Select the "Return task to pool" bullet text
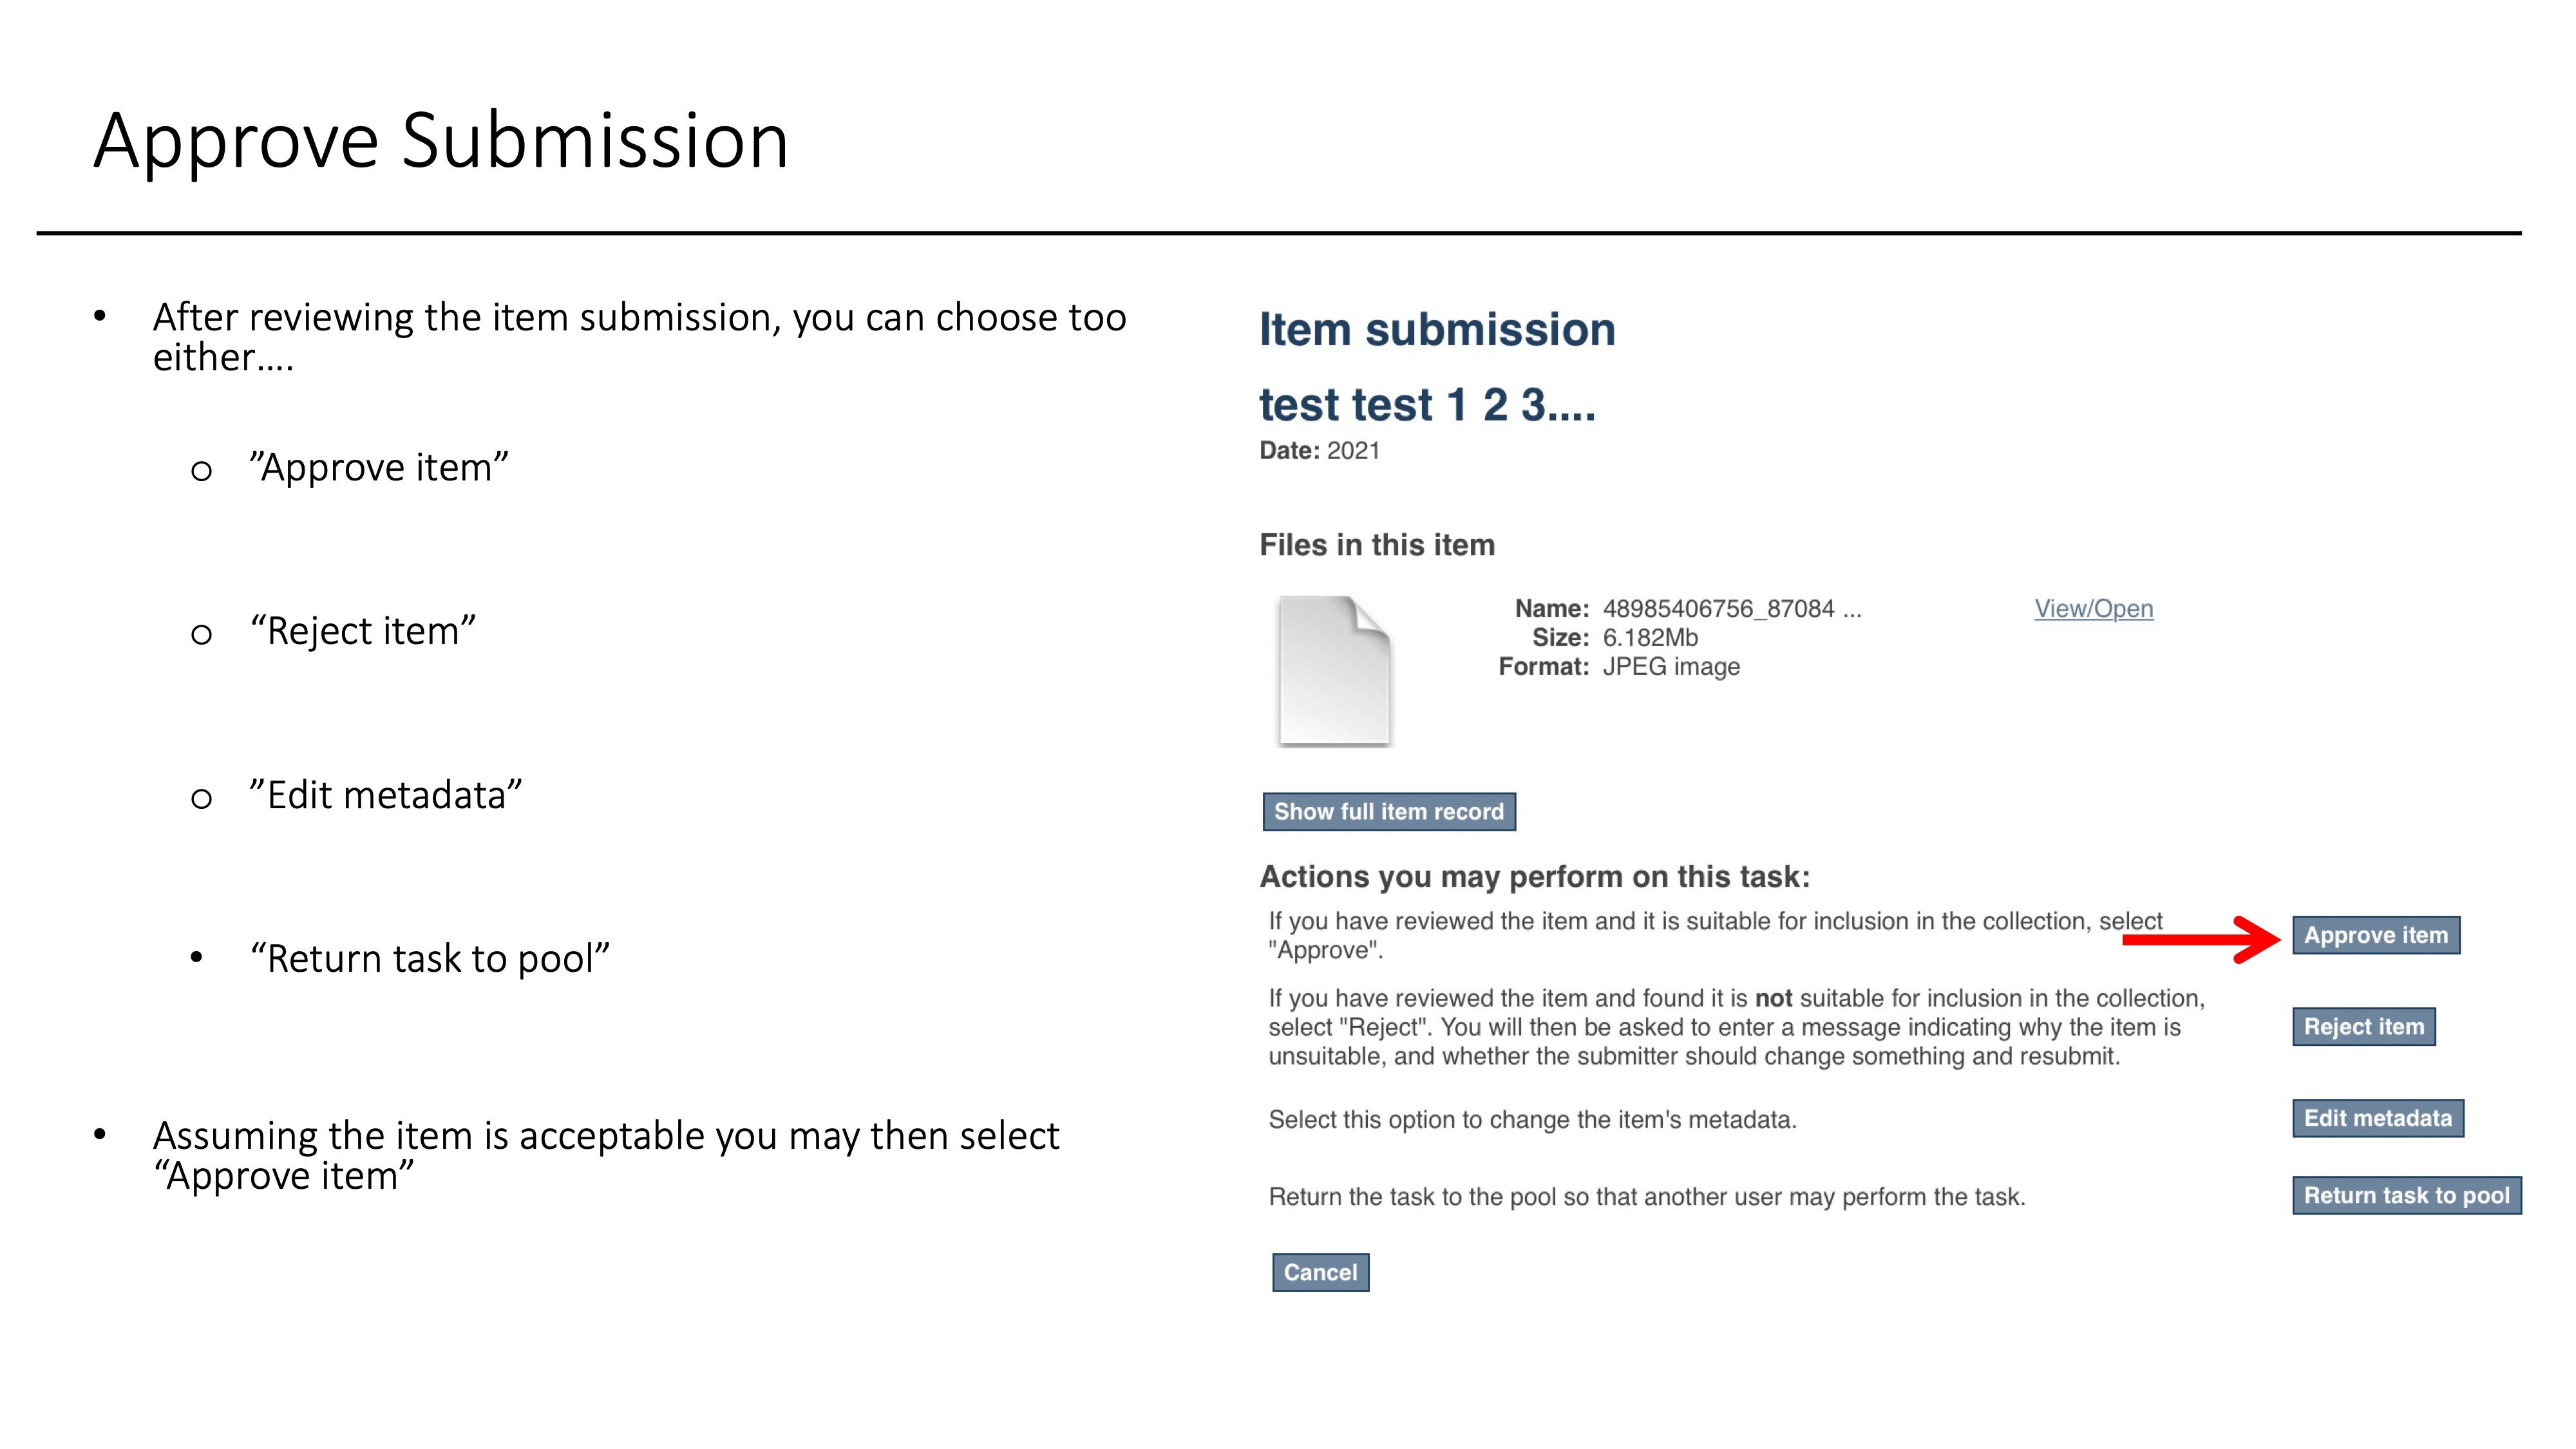2576x1449 pixels. coord(430,958)
